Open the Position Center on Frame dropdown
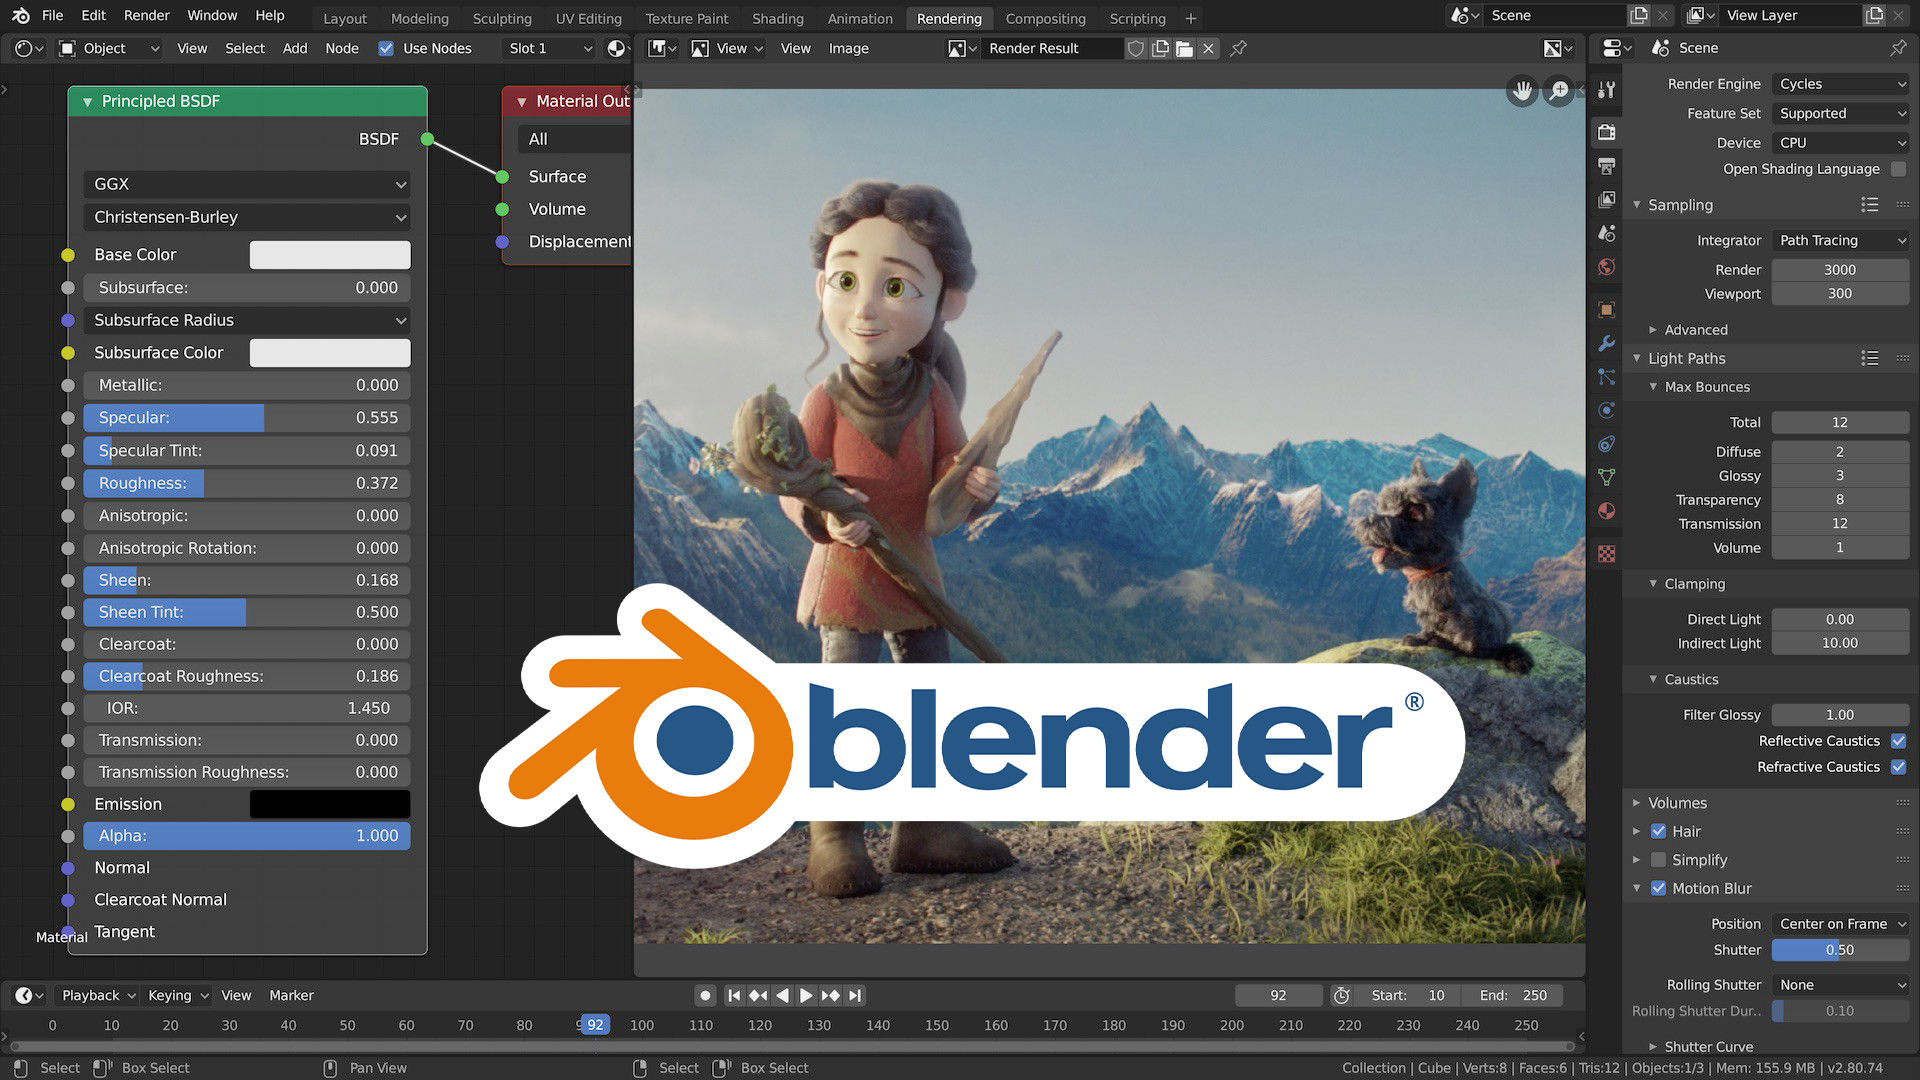 pyautogui.click(x=1840, y=924)
